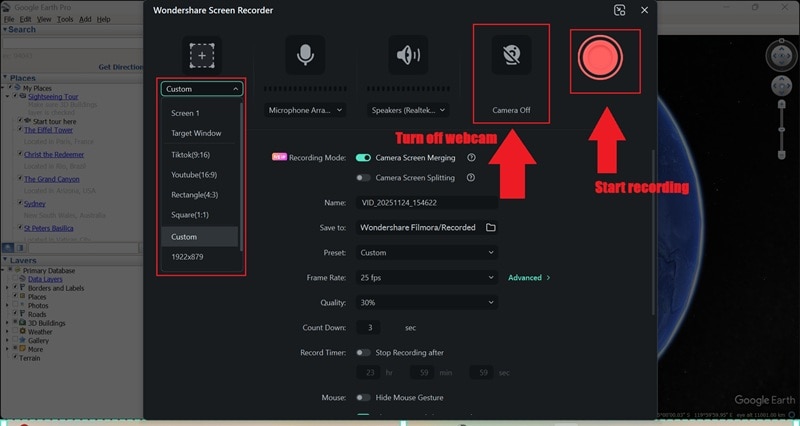Screen dimensions: 800x426
Task: Select the 3D Buildings layer row
Action: click(46, 323)
